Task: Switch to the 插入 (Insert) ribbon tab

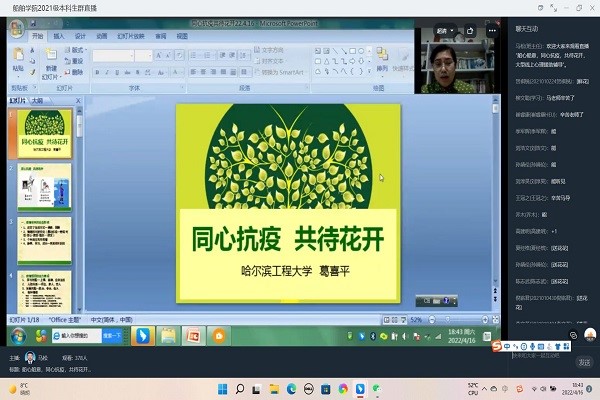Action: [x=58, y=36]
